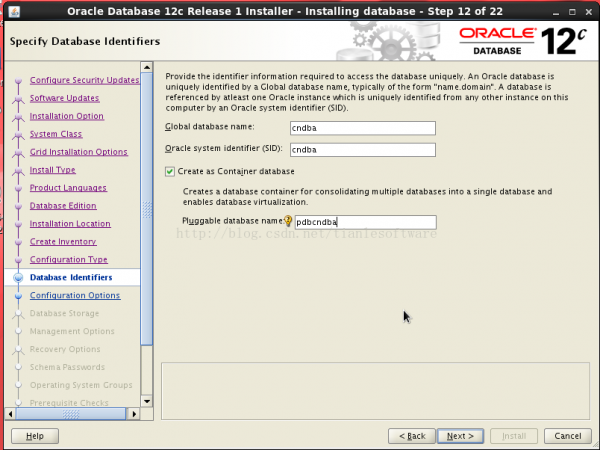The height and width of the screenshot is (450, 600).
Task: Click the disabled Management Options step text
Action: coord(72,331)
